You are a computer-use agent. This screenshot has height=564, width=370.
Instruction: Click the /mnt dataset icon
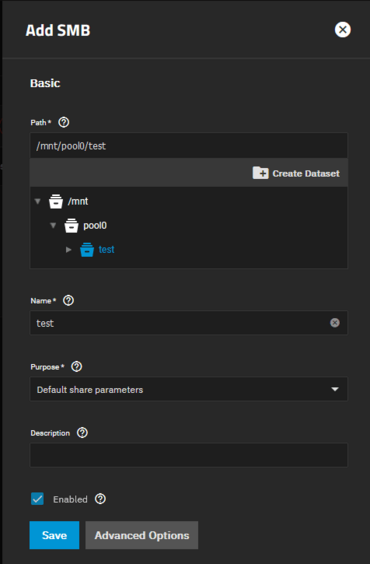pos(56,201)
